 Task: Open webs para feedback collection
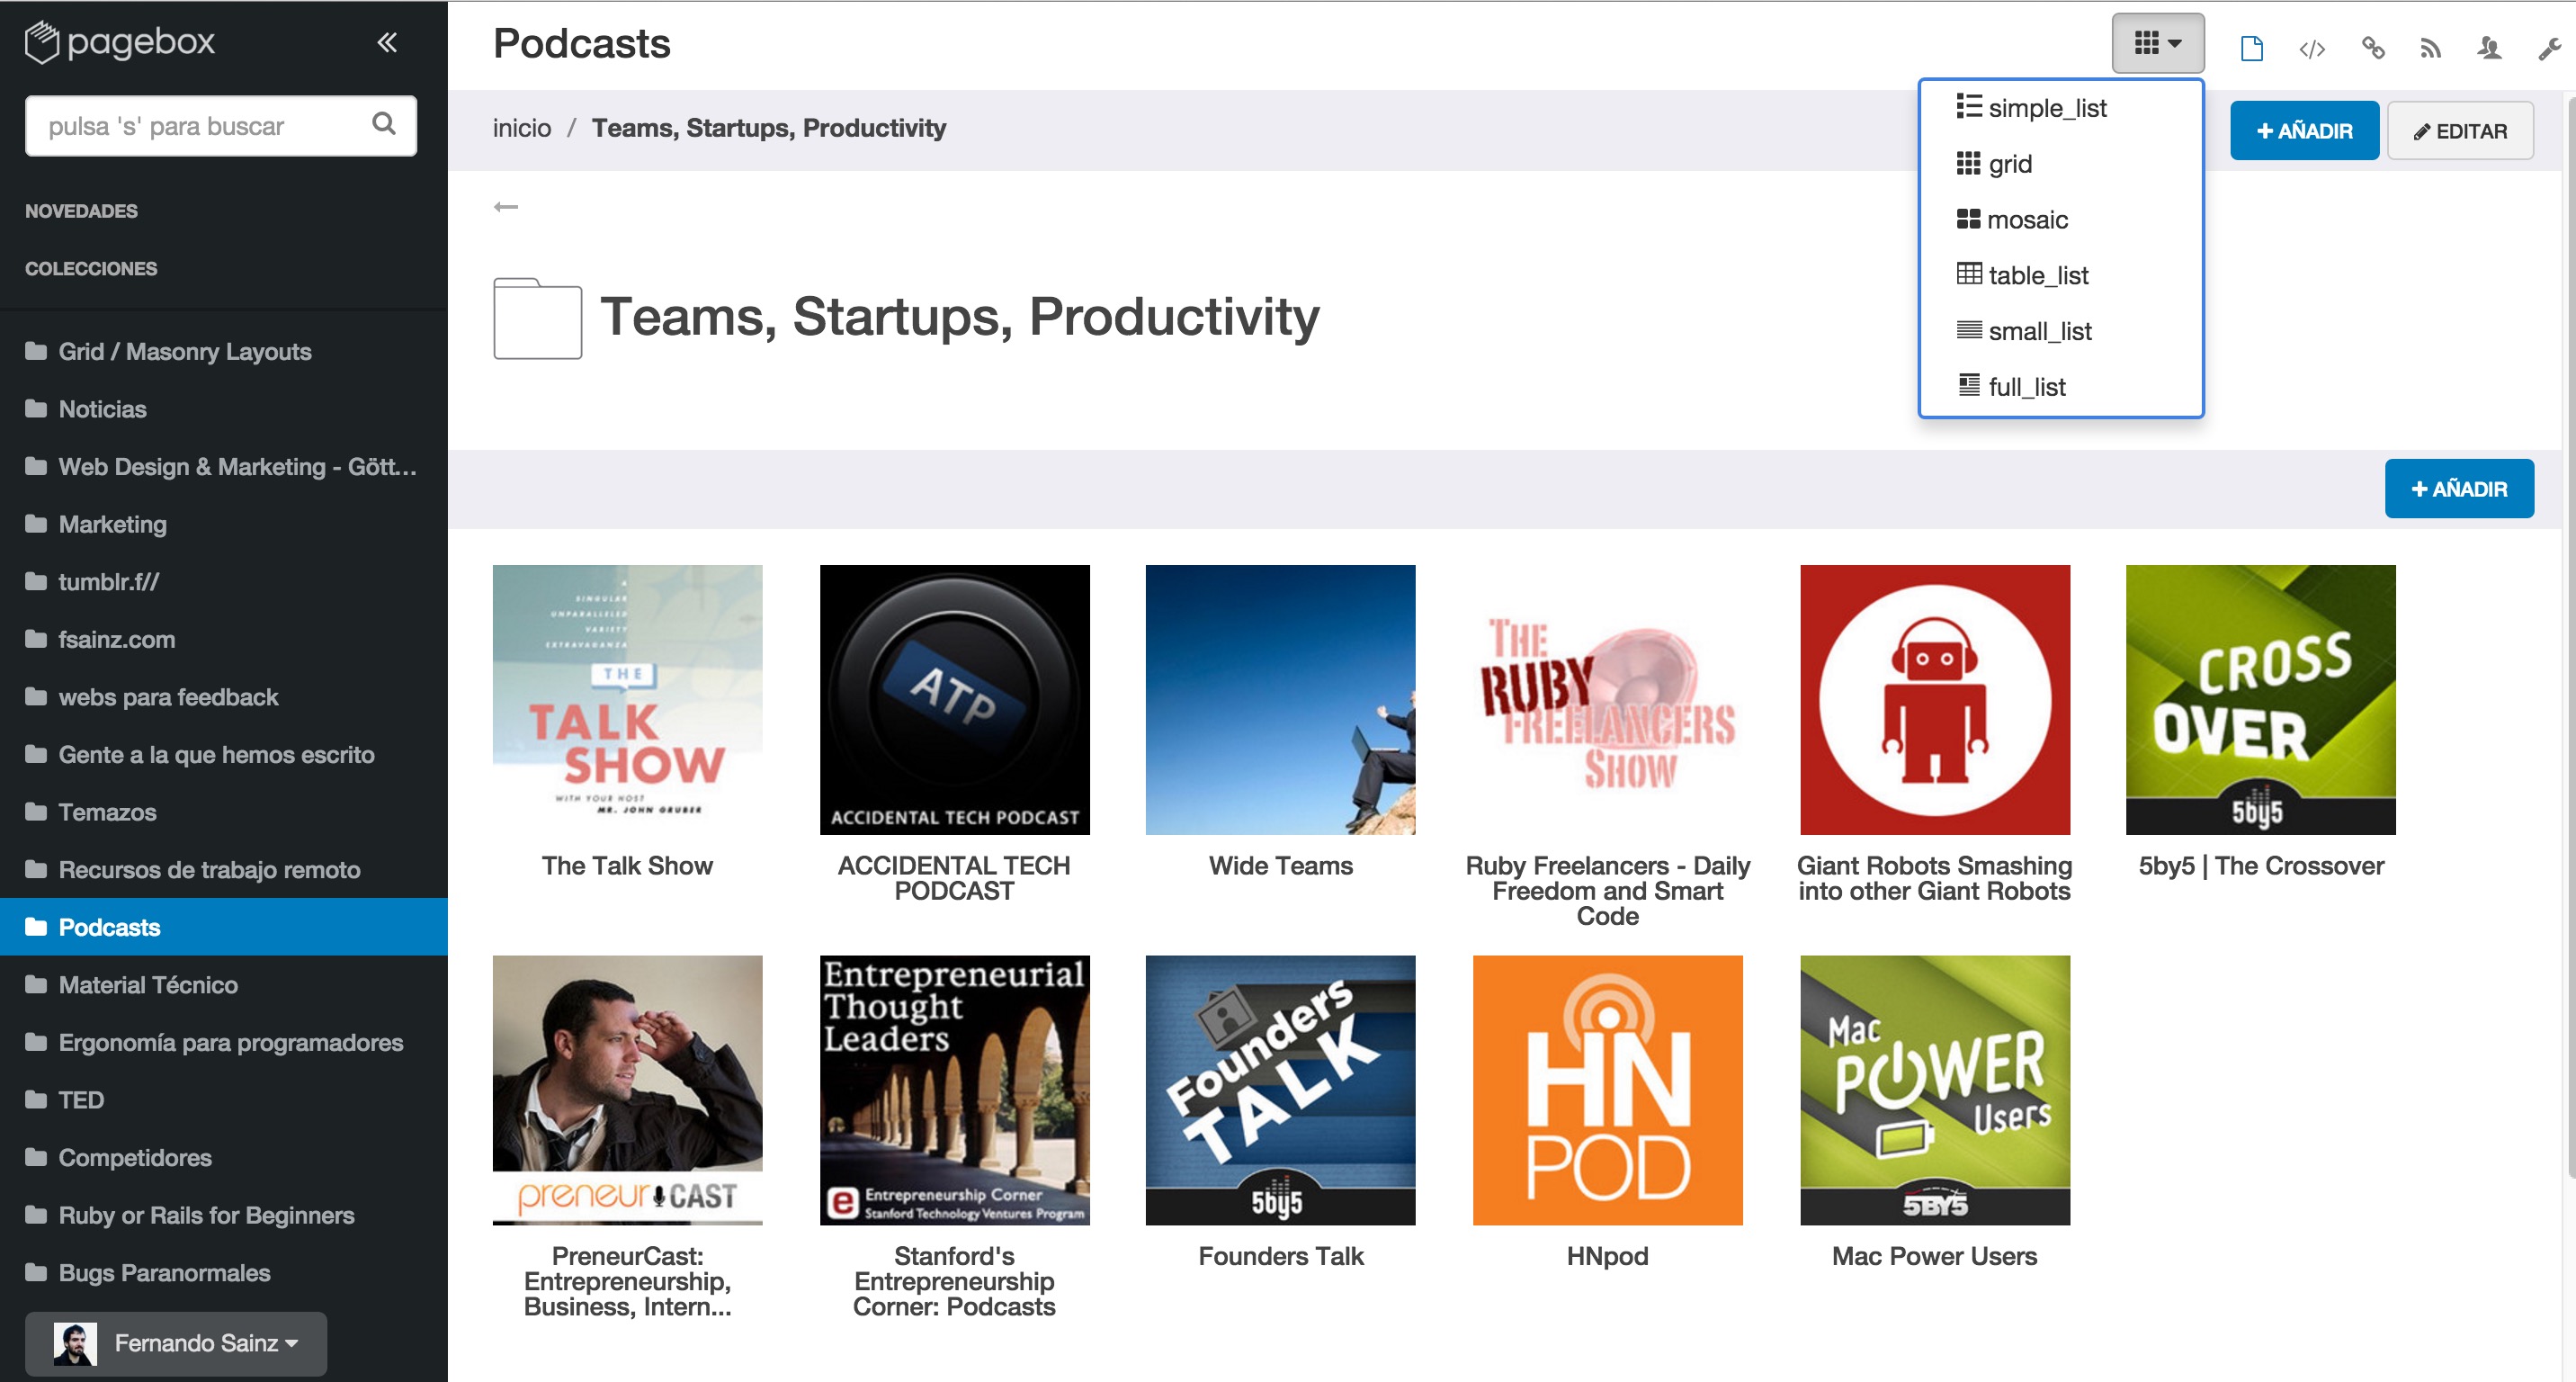pyautogui.click(x=224, y=697)
